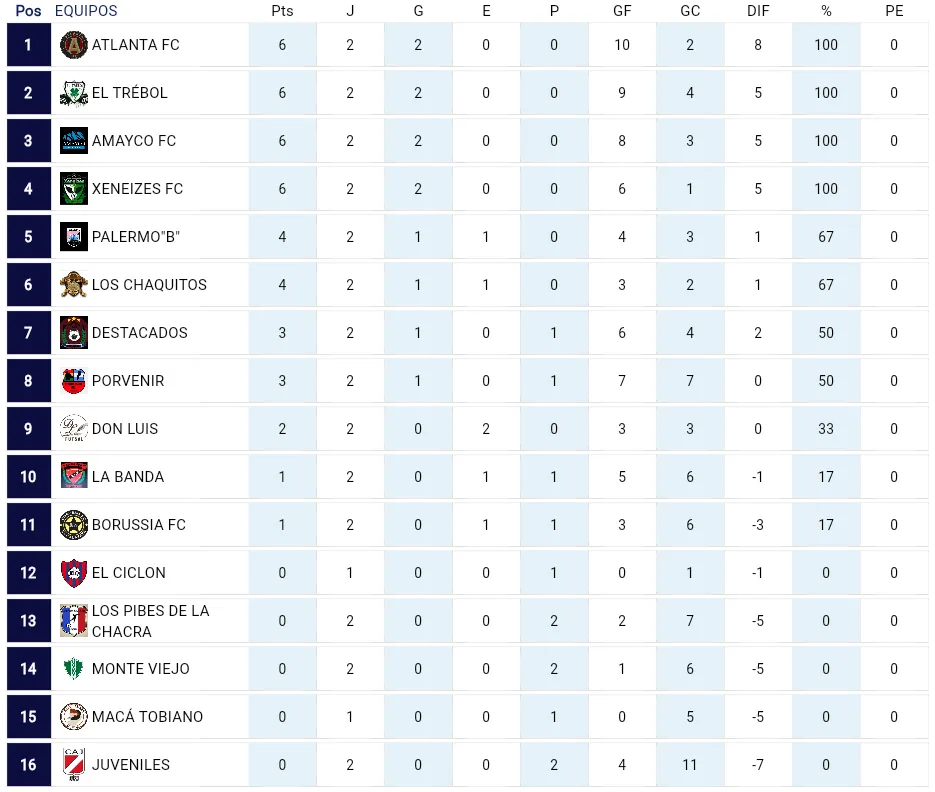Click the Monte Viejo team crest
This screenshot has width=935, height=792.
[x=74, y=669]
